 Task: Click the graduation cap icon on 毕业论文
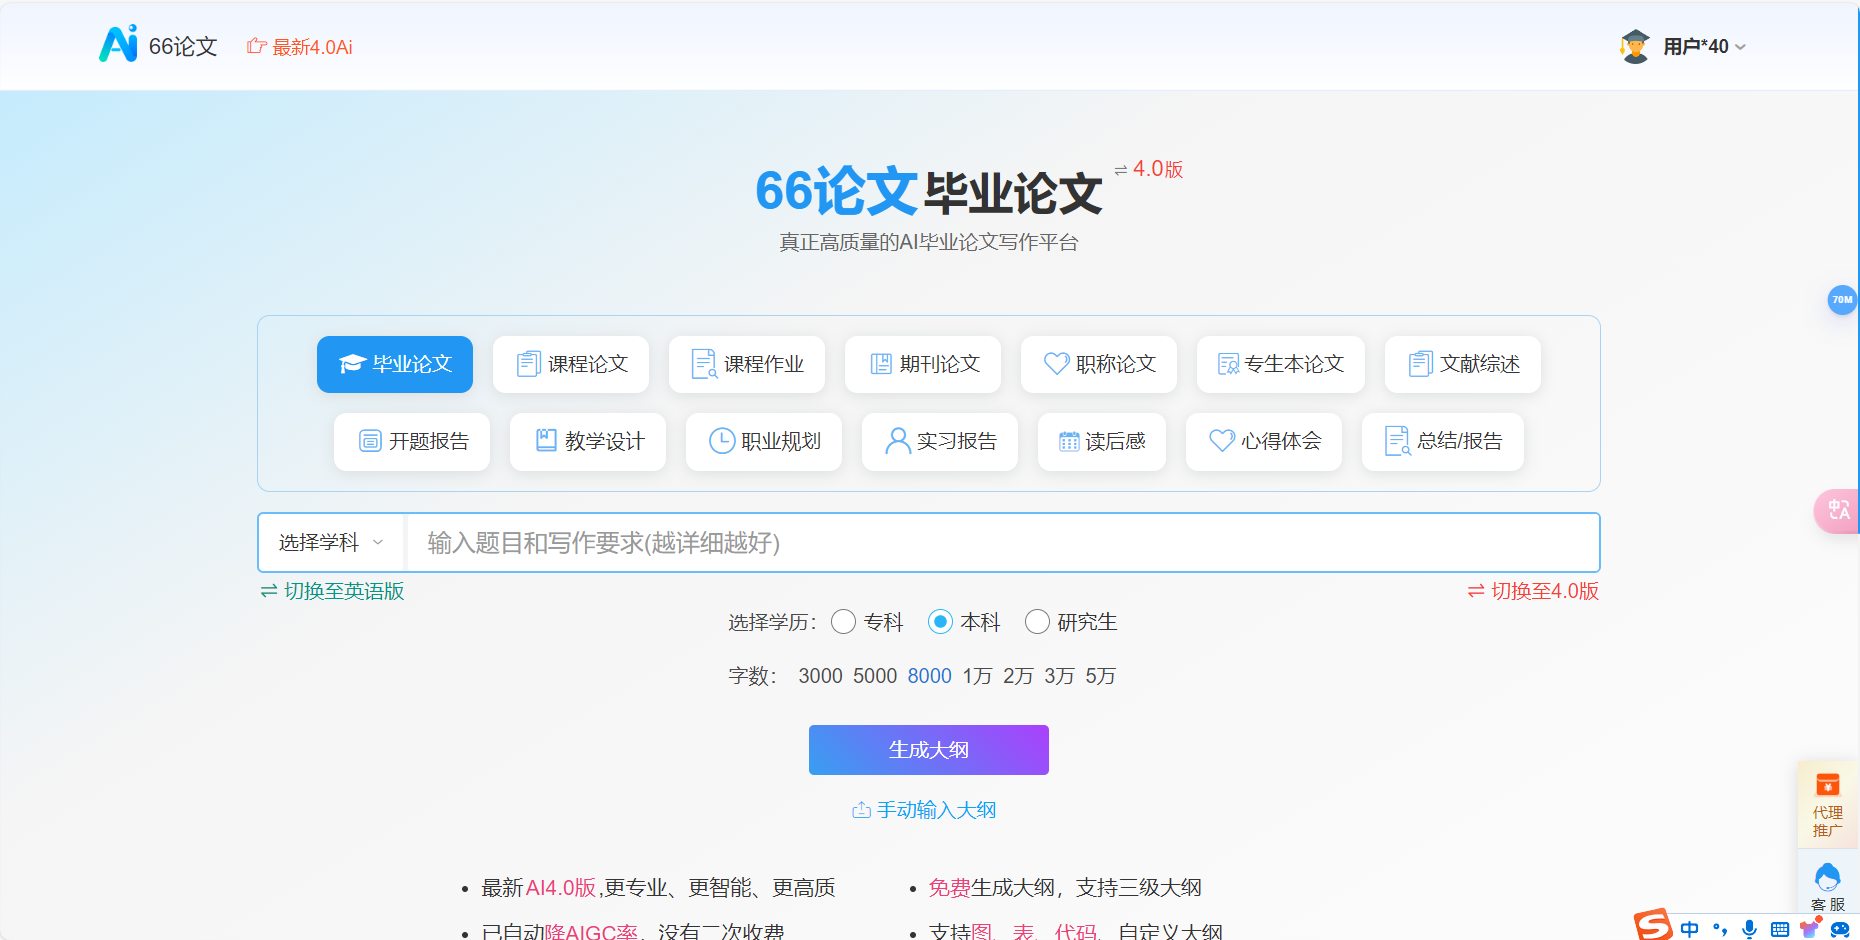351,364
